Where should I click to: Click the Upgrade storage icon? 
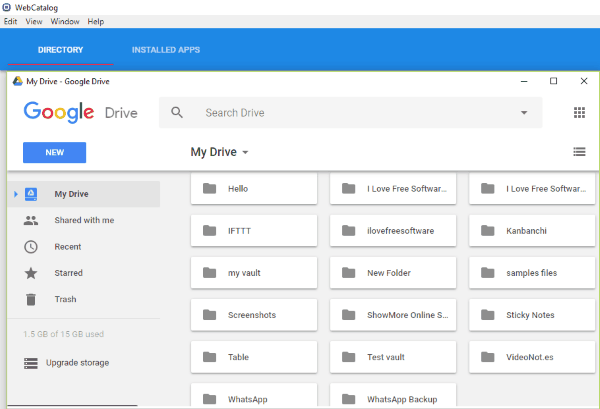tap(31, 363)
